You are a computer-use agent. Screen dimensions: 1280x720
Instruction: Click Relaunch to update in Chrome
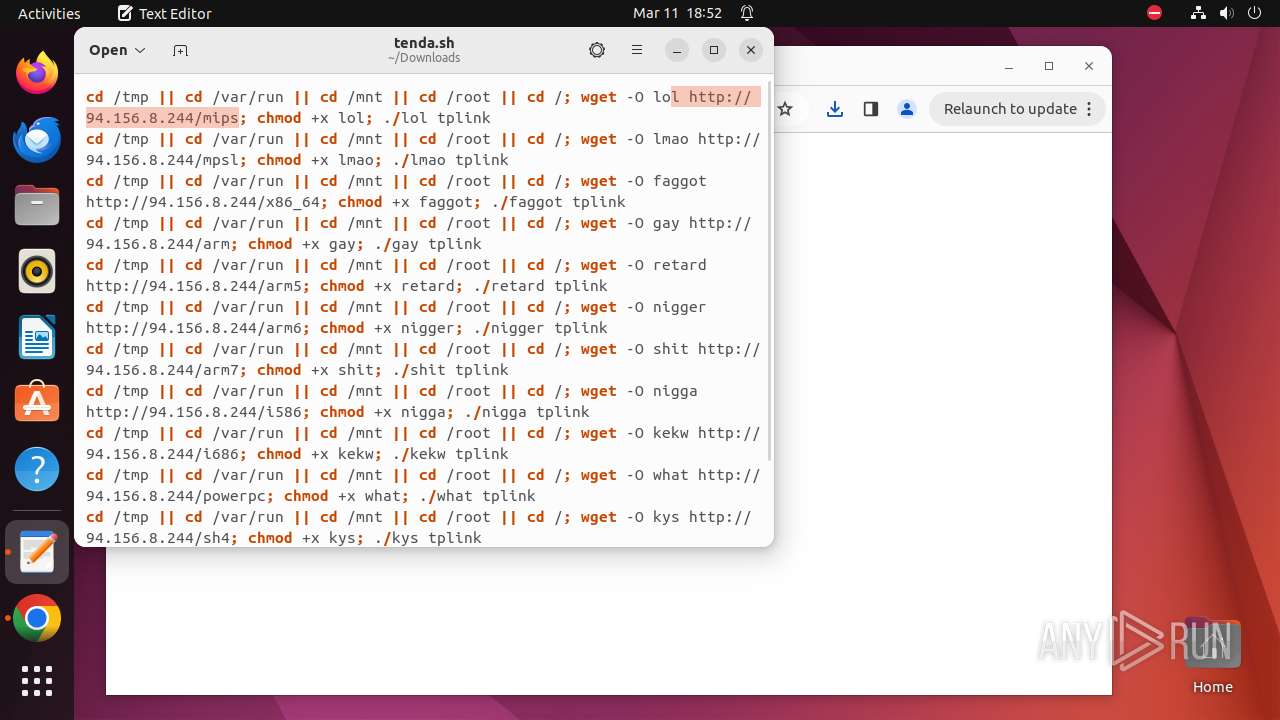pyautogui.click(x=1010, y=109)
